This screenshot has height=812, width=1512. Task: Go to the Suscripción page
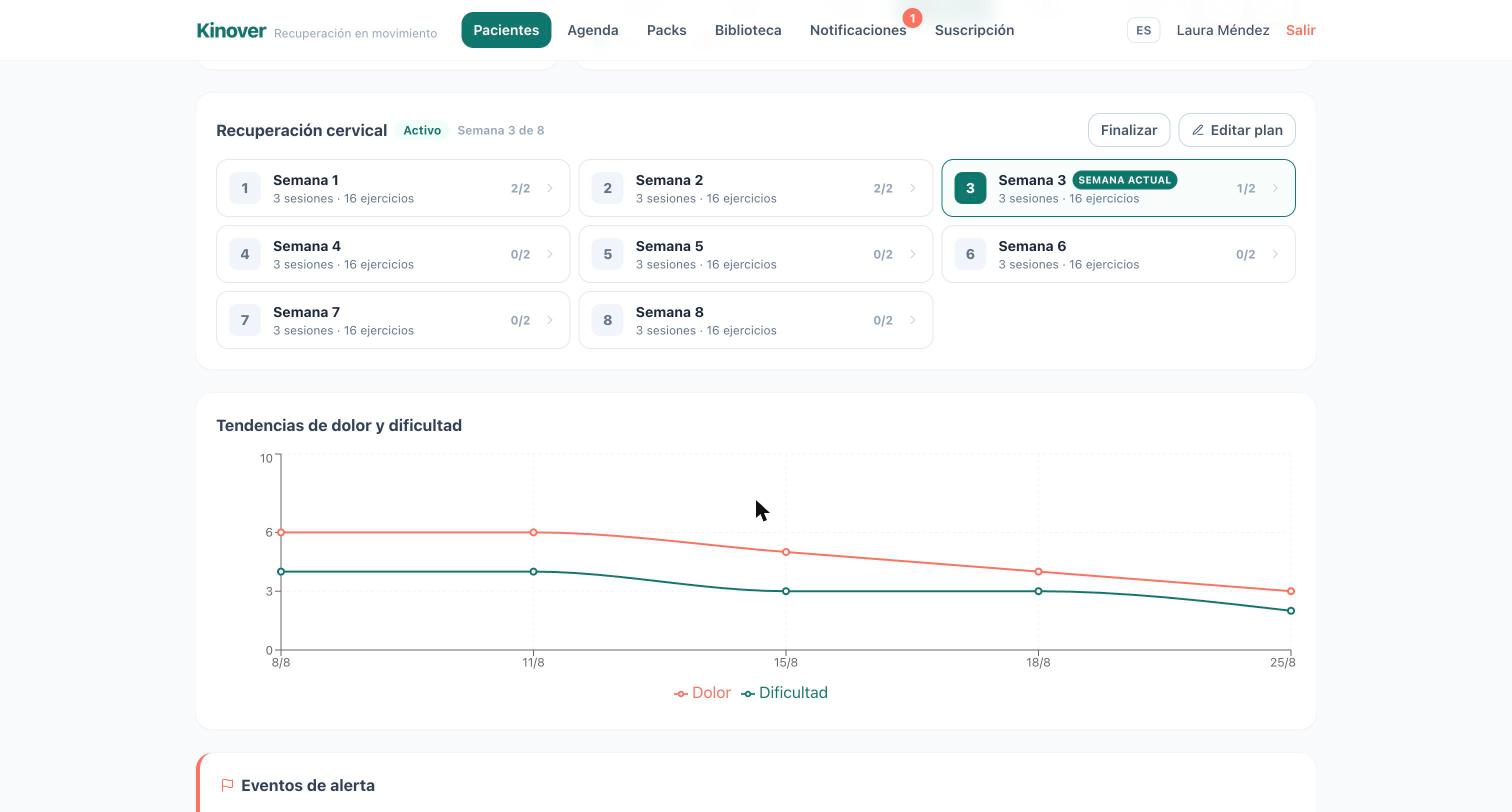click(x=974, y=30)
